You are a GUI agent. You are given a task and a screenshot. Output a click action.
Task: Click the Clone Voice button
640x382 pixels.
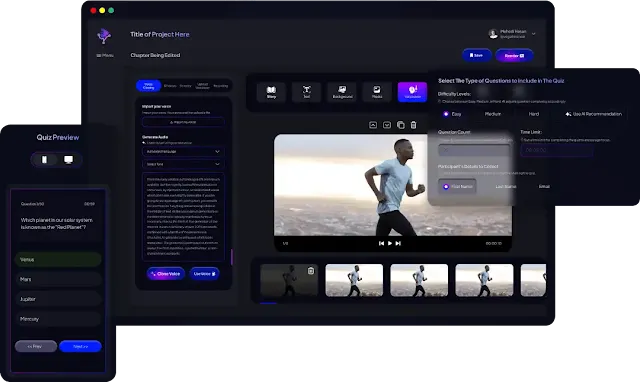coord(166,274)
